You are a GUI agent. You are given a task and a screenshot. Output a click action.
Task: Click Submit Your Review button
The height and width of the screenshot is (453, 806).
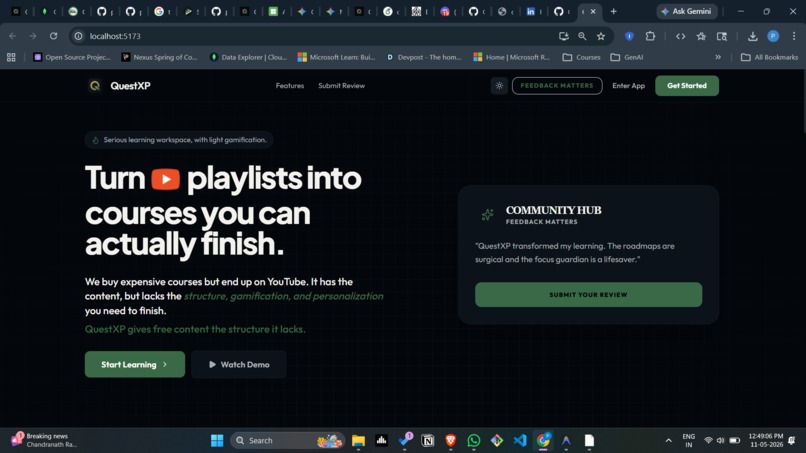tap(588, 295)
